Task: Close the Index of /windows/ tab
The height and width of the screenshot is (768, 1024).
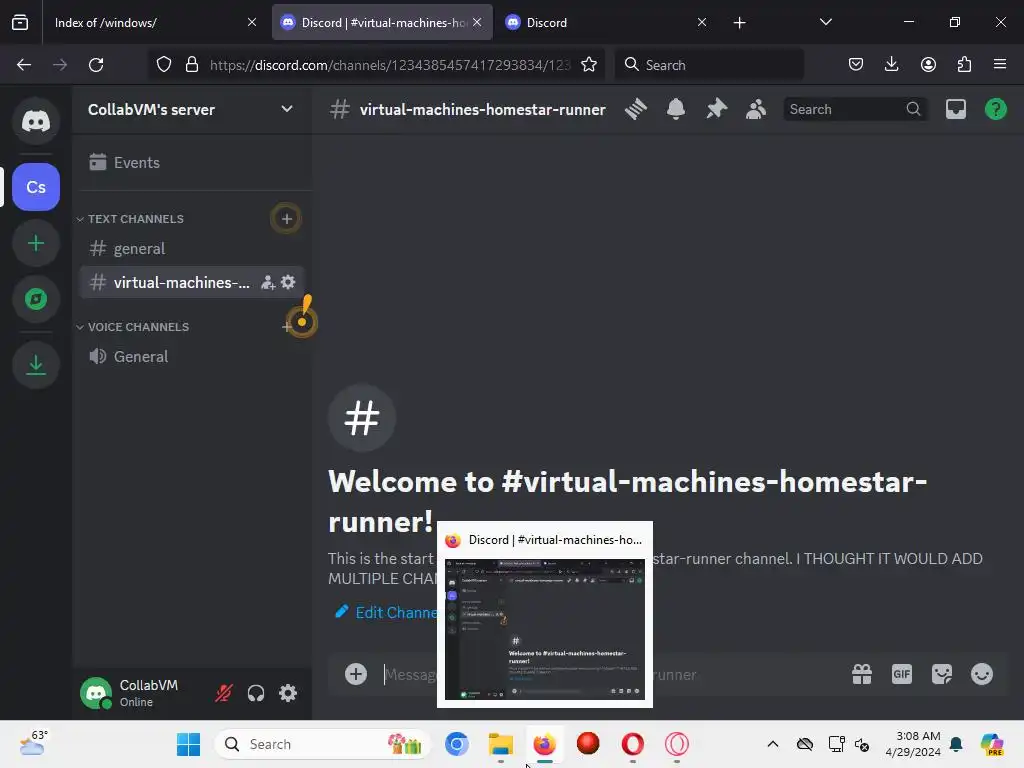Action: click(x=252, y=22)
